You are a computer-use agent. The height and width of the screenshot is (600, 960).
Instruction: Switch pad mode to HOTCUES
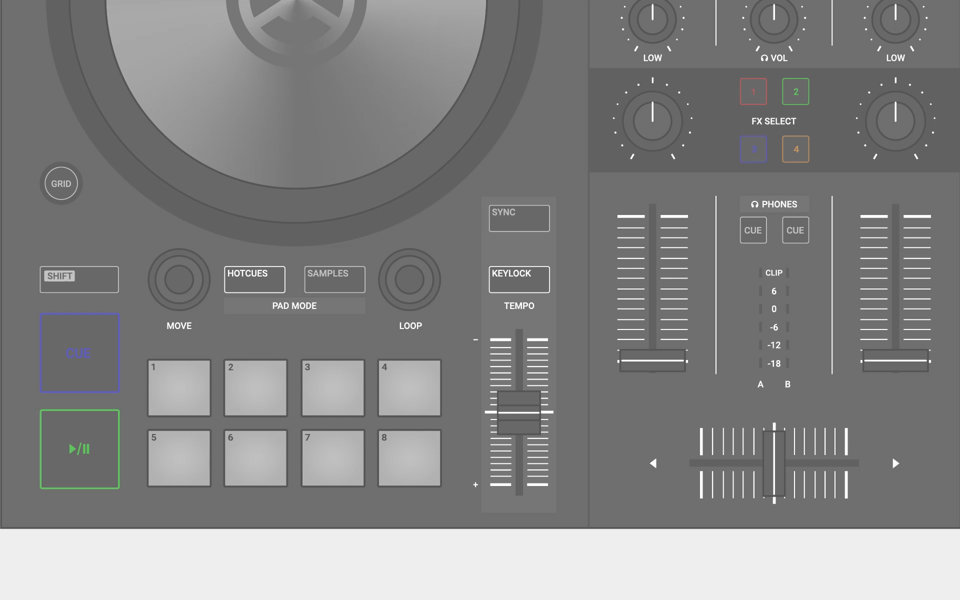pos(254,280)
